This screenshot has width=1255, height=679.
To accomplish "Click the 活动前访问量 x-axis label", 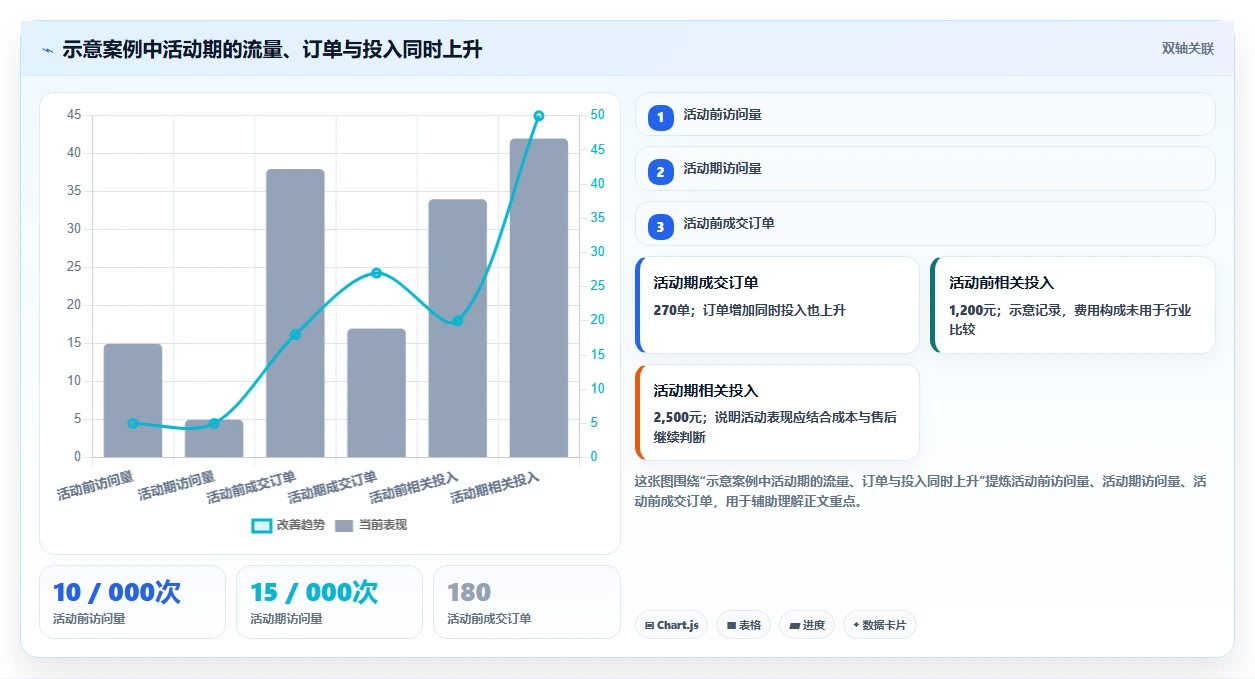I will coord(96,485).
